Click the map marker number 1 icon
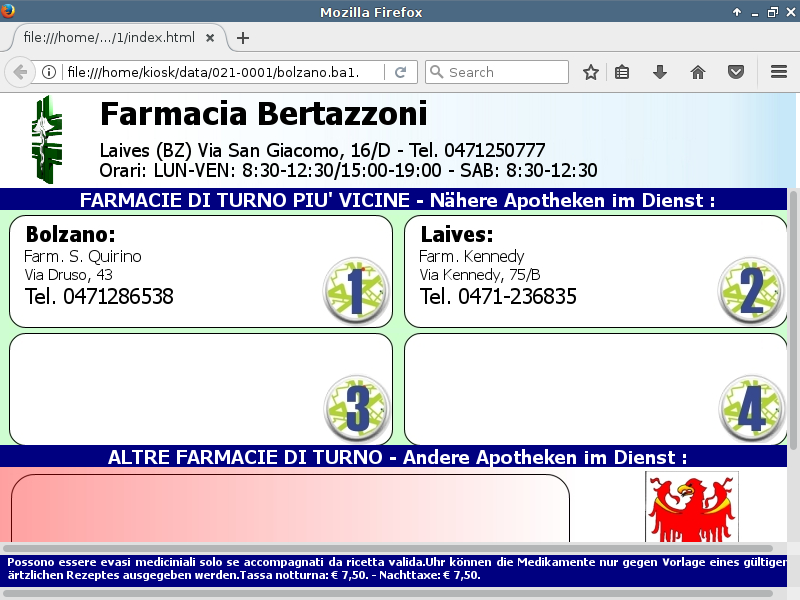 tap(356, 291)
